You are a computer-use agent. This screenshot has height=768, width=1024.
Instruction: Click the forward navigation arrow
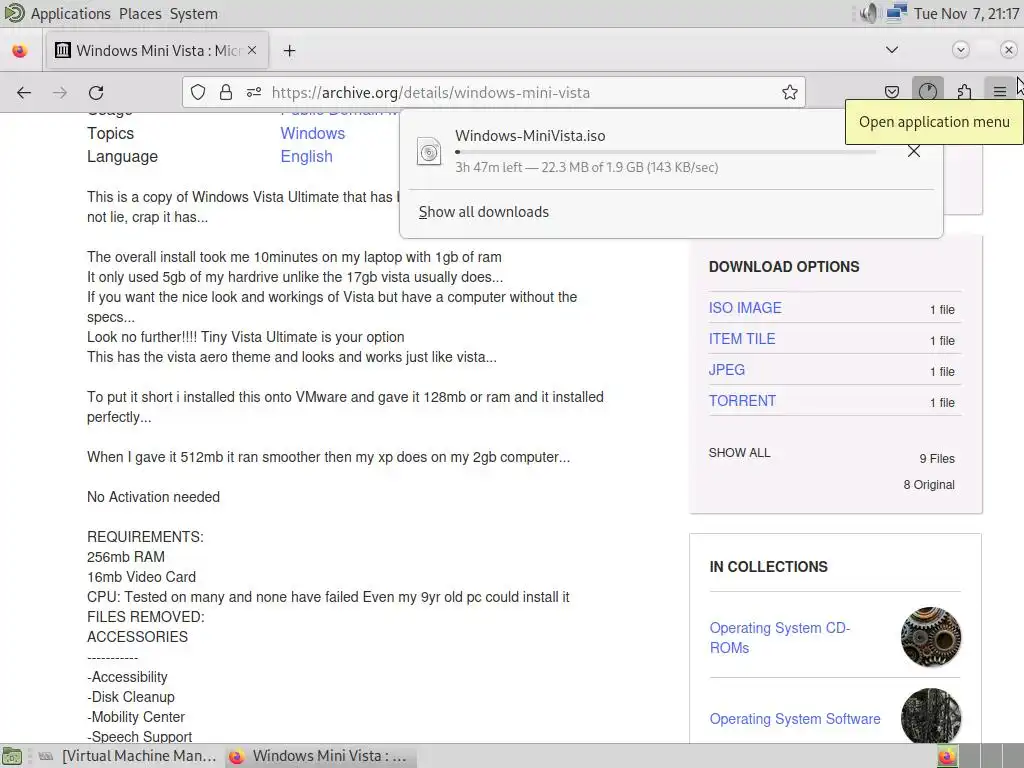tap(59, 93)
